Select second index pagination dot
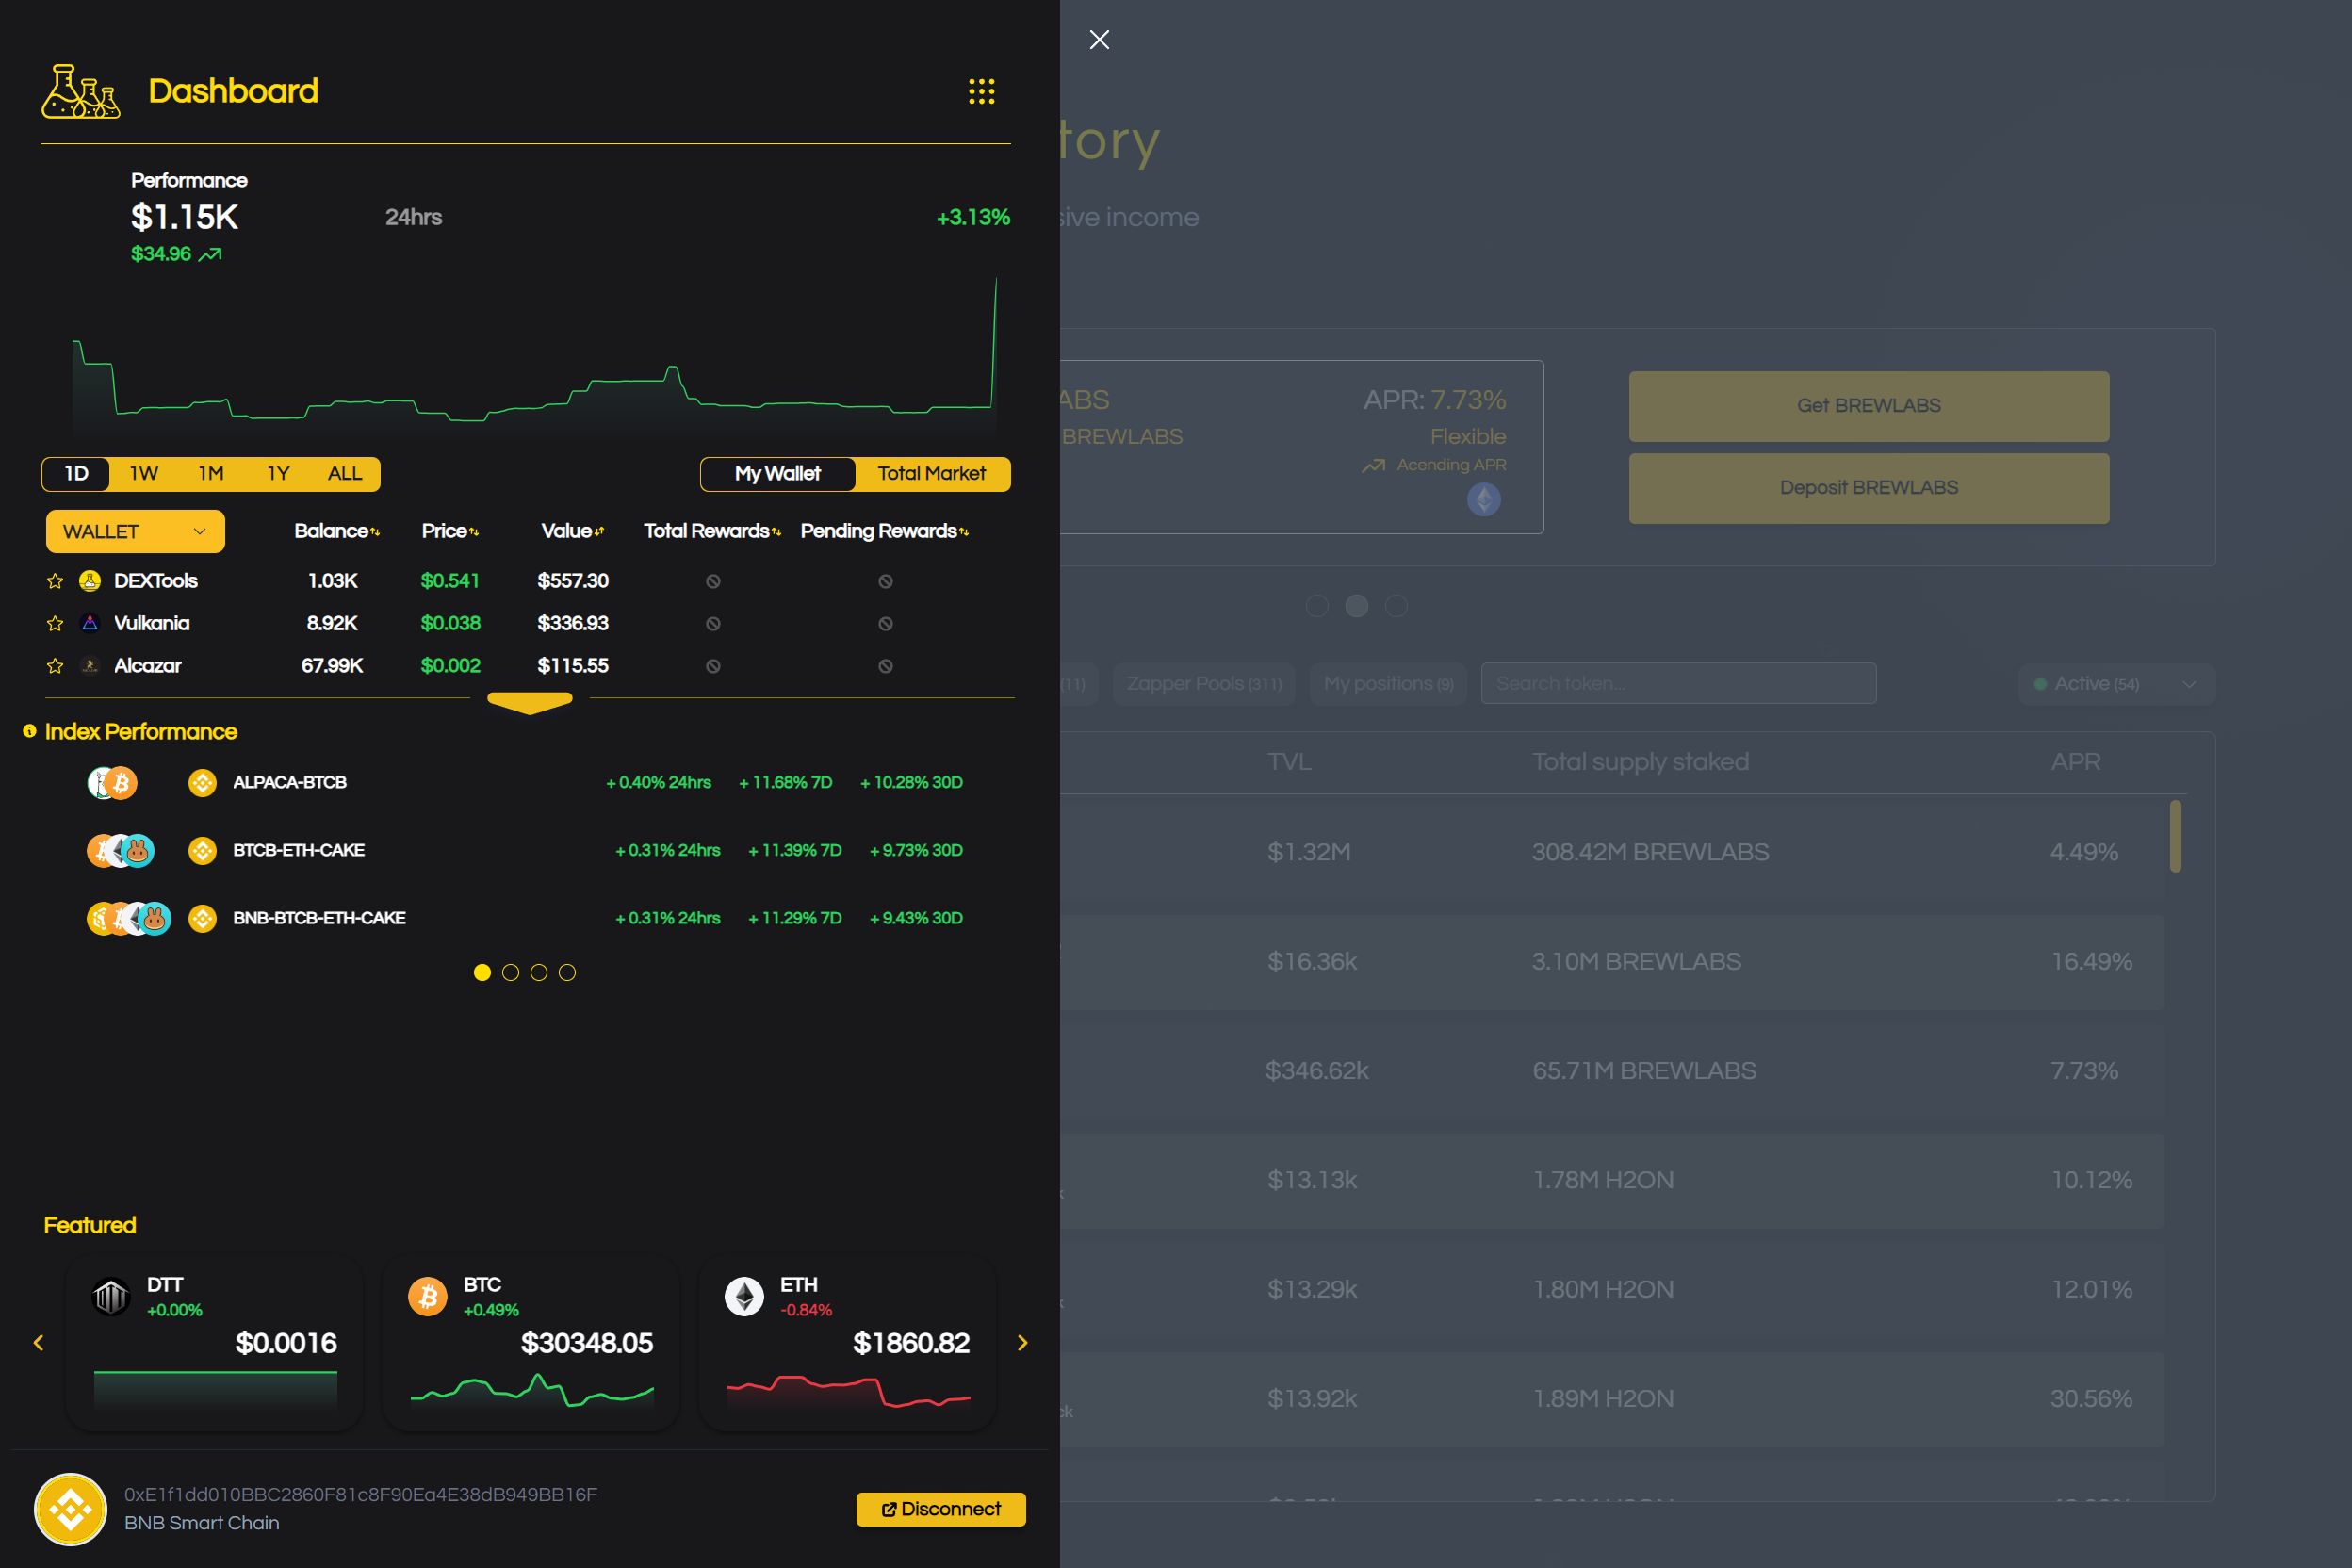Viewport: 2352px width, 1568px height. coord(510,972)
